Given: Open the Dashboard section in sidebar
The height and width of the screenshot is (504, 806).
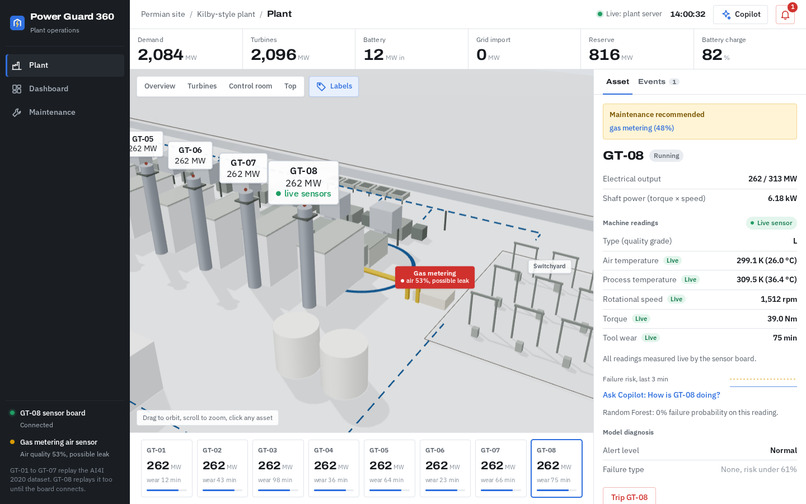Looking at the screenshot, I should pos(65,89).
